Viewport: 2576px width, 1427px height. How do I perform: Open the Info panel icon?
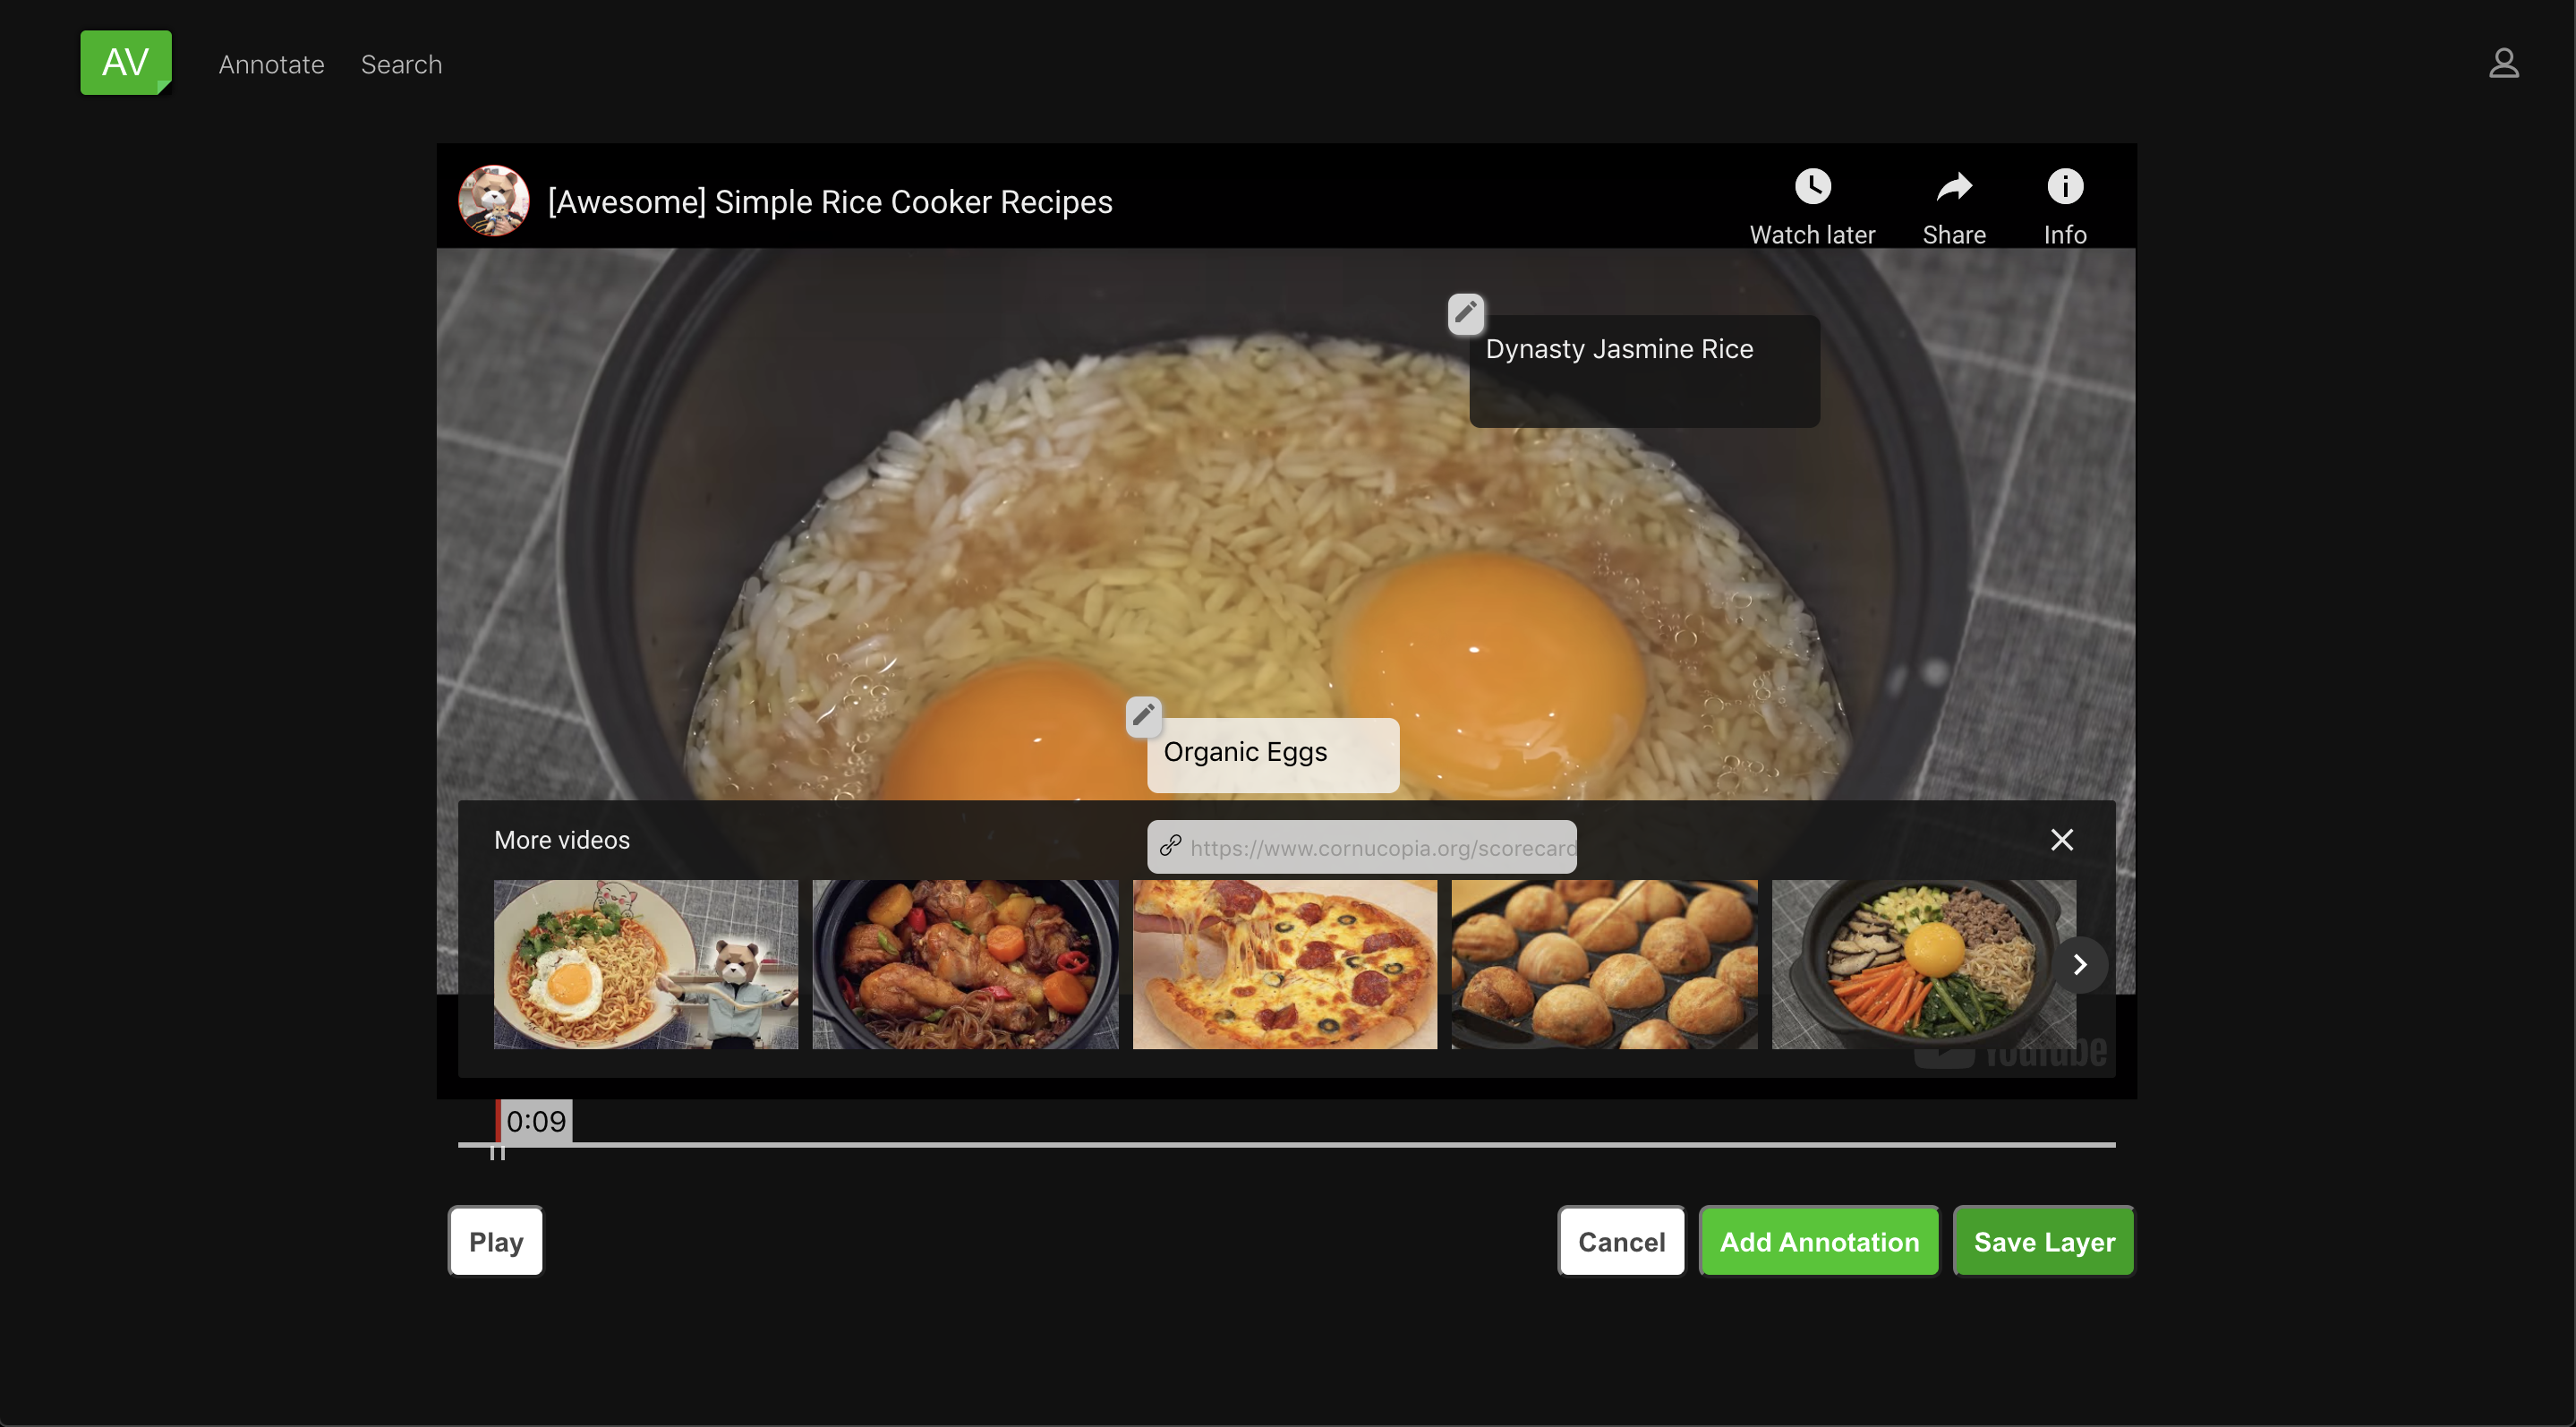tap(2065, 186)
